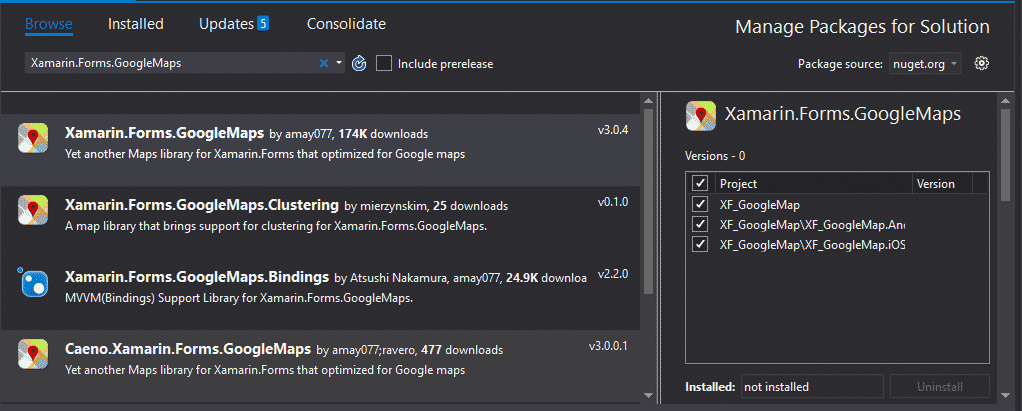The height and width of the screenshot is (411, 1022).
Task: Enable the Include prerelease checkbox
Action: 384,63
